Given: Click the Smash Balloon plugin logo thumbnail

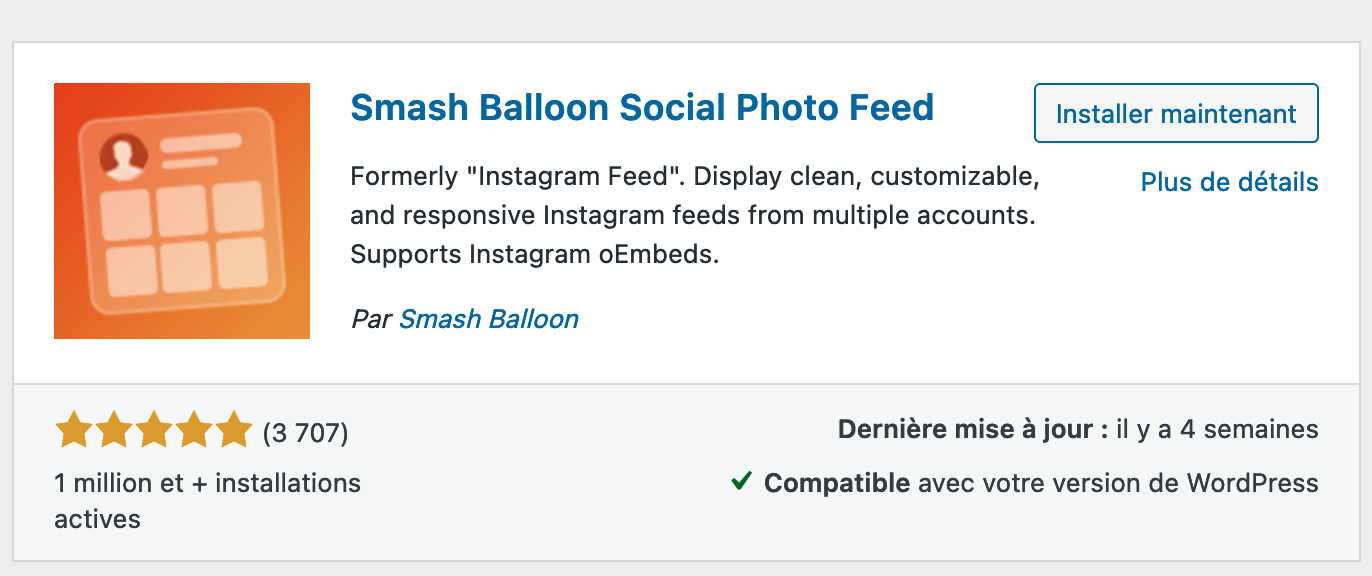Looking at the screenshot, I should coord(181,211).
